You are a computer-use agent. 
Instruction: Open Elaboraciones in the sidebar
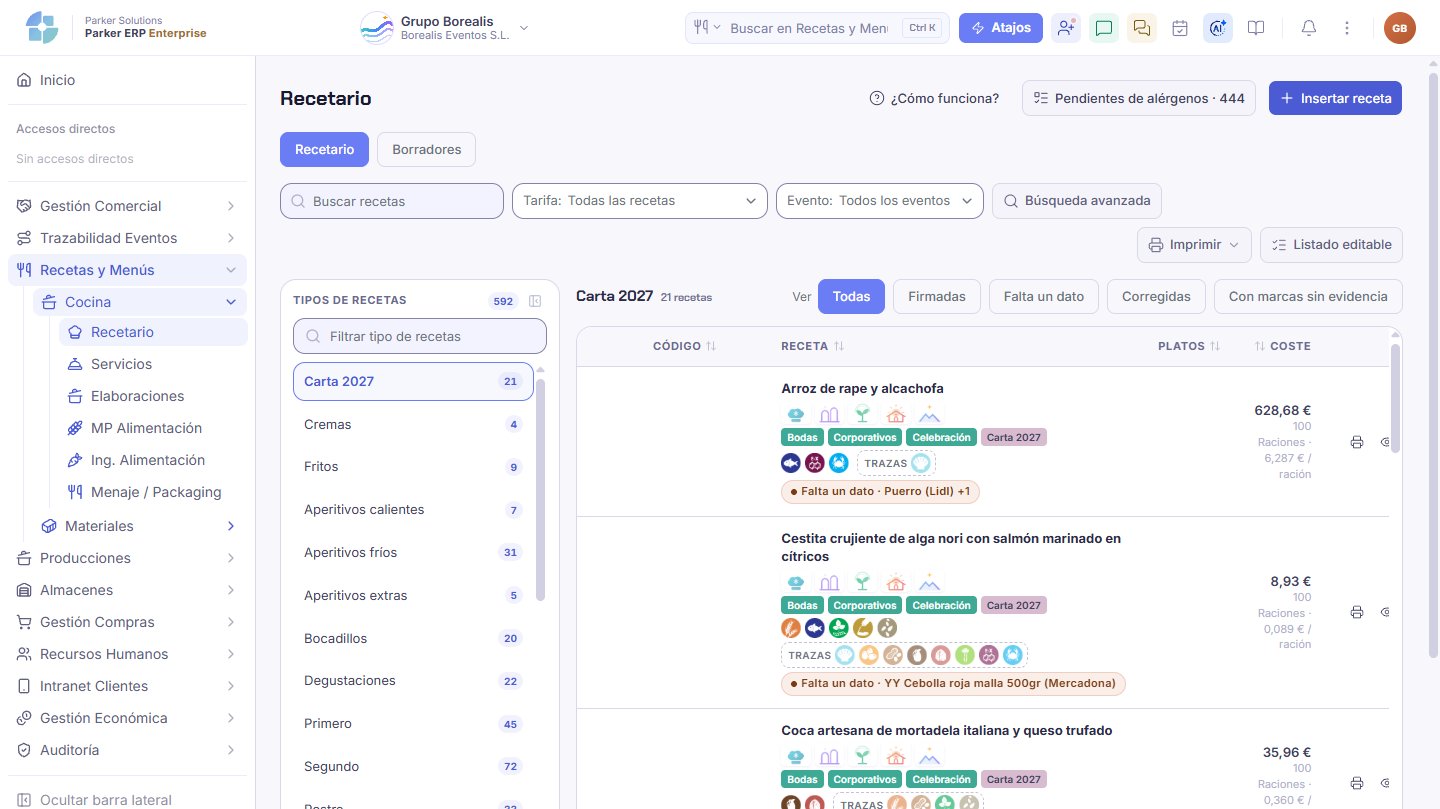[138, 396]
